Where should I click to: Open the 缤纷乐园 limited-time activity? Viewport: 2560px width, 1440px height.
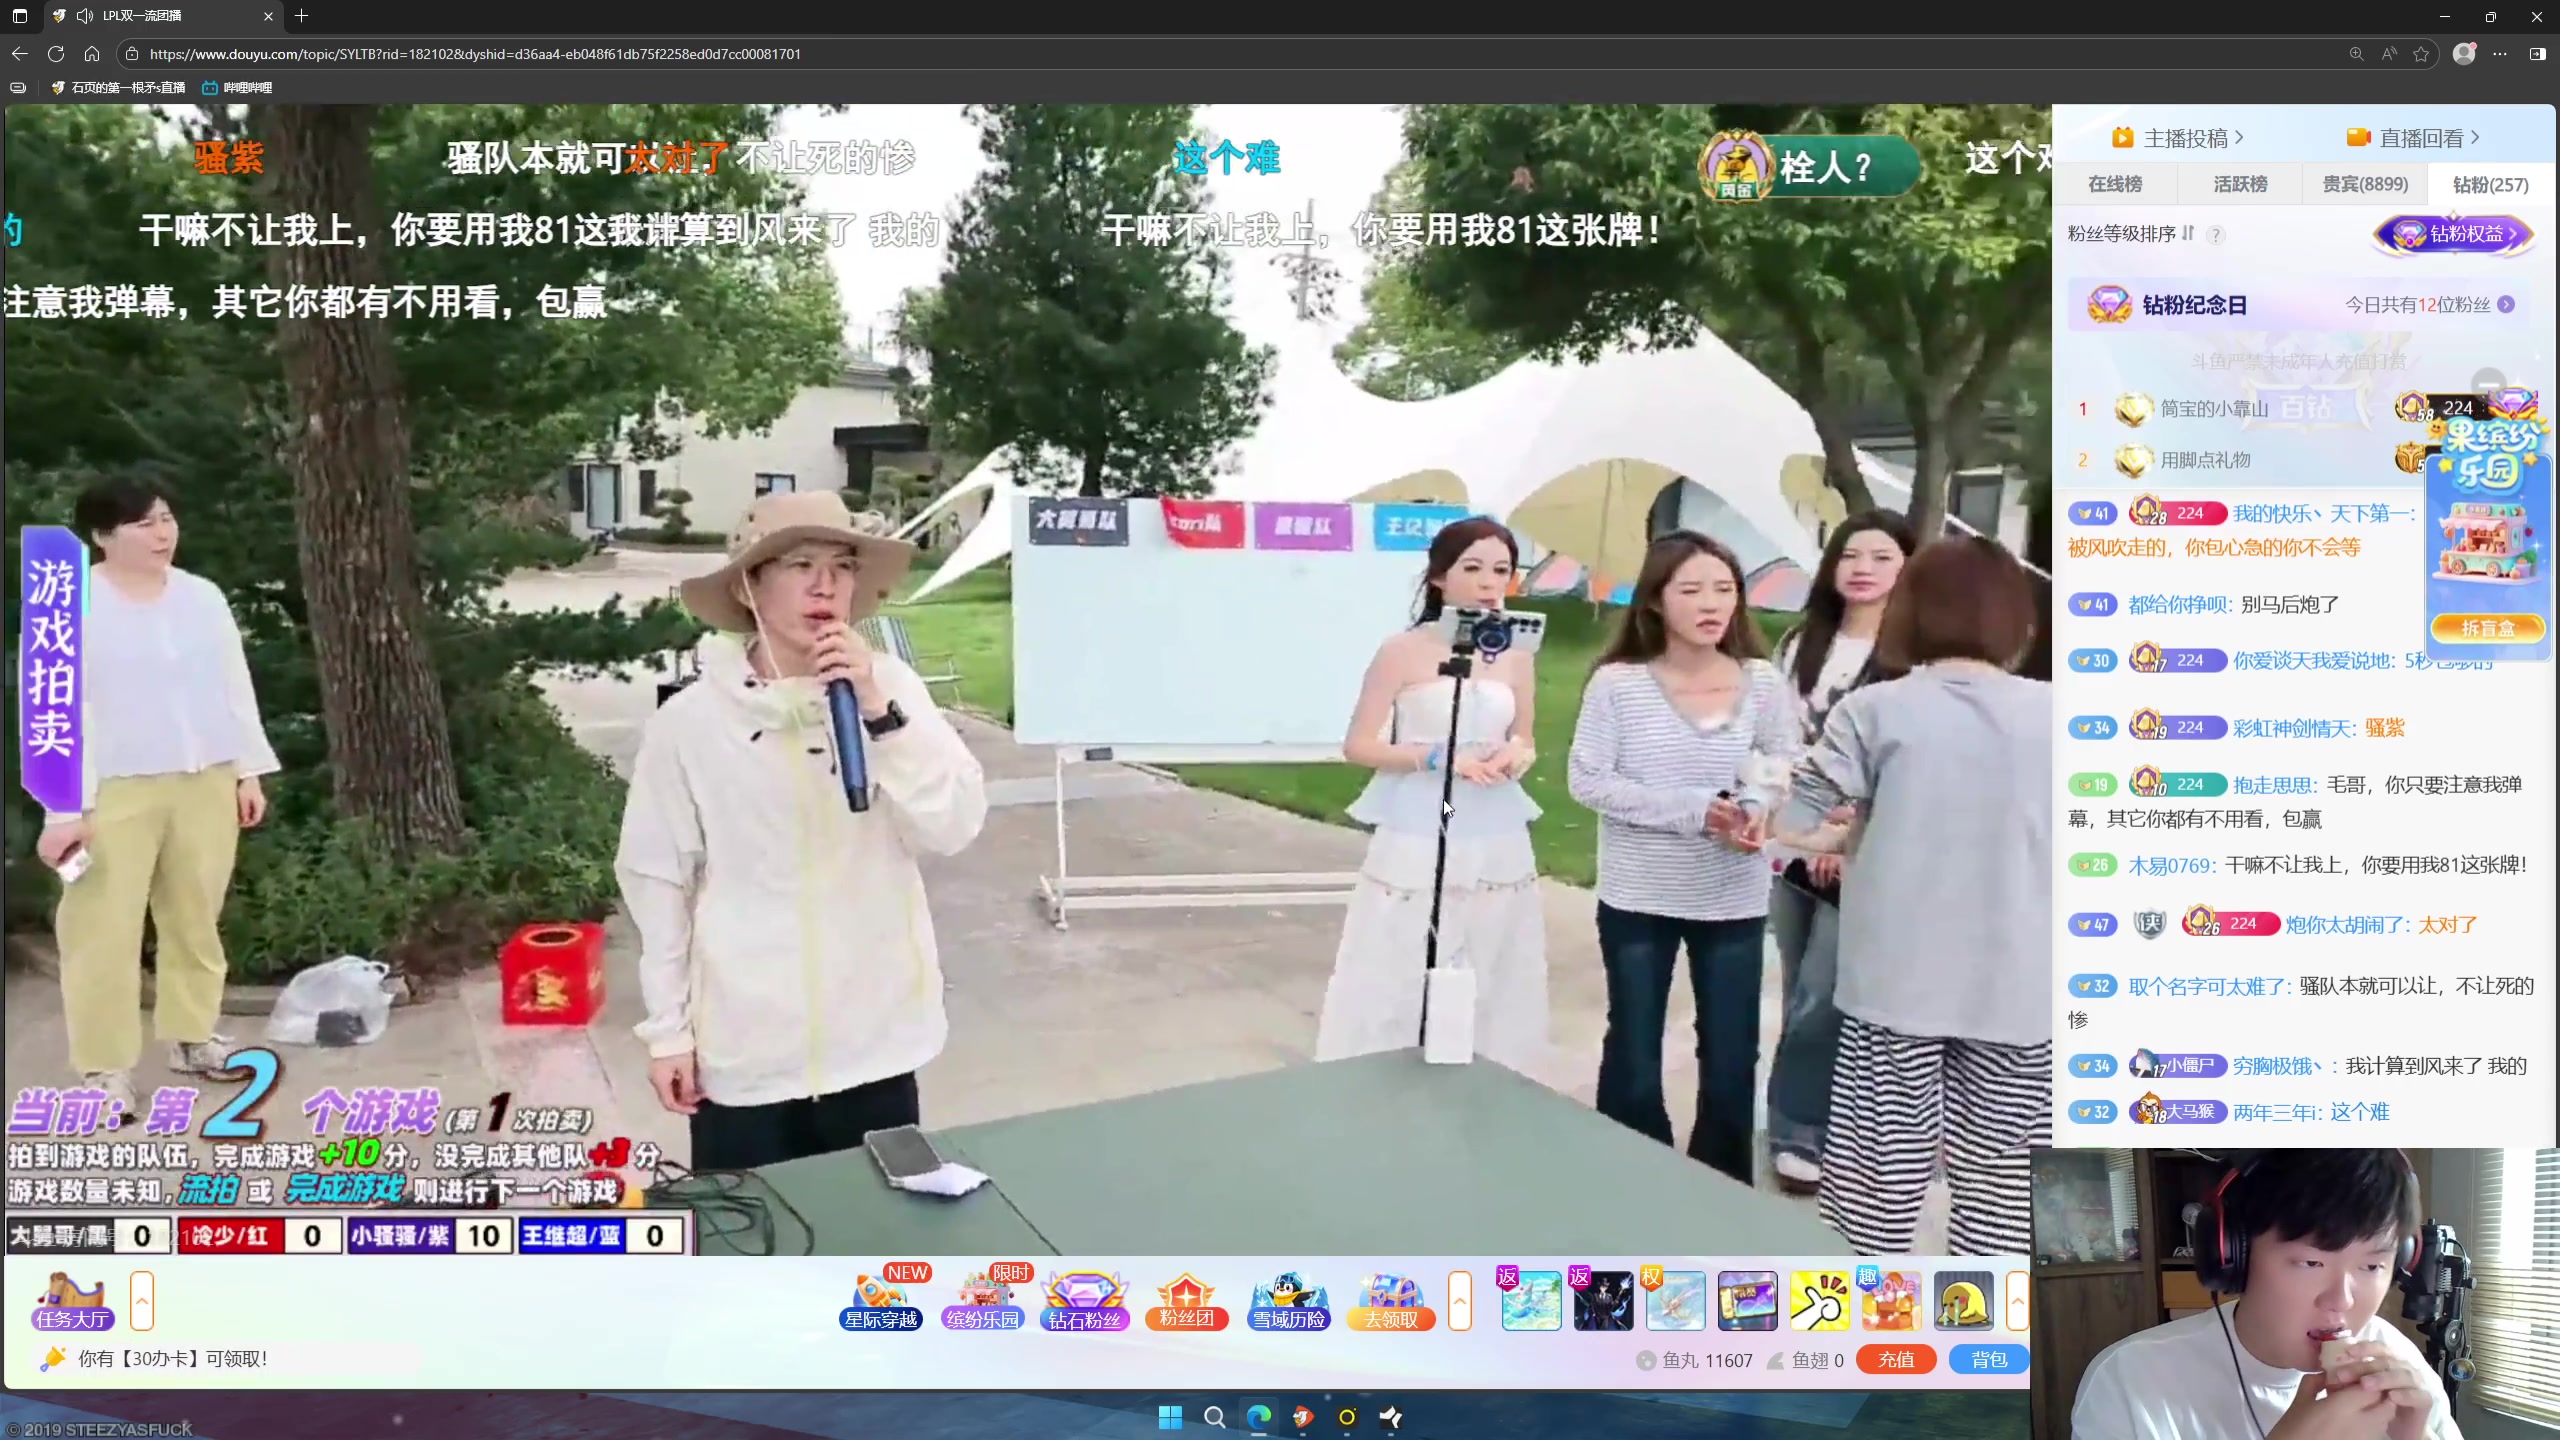click(x=983, y=1300)
